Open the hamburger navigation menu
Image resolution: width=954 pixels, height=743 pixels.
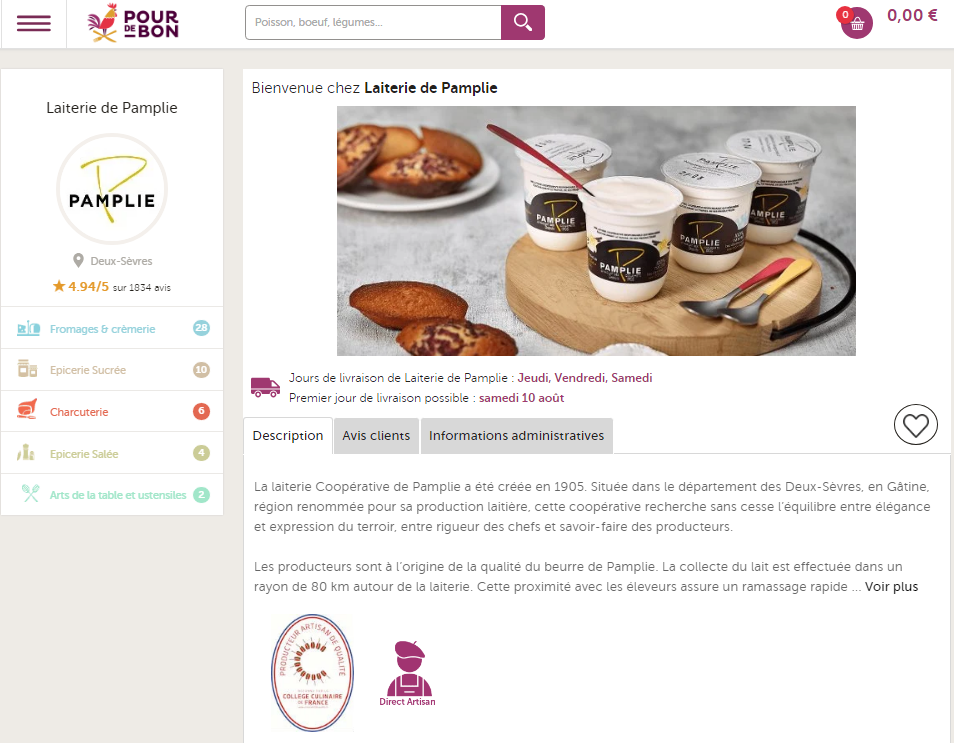click(x=33, y=23)
